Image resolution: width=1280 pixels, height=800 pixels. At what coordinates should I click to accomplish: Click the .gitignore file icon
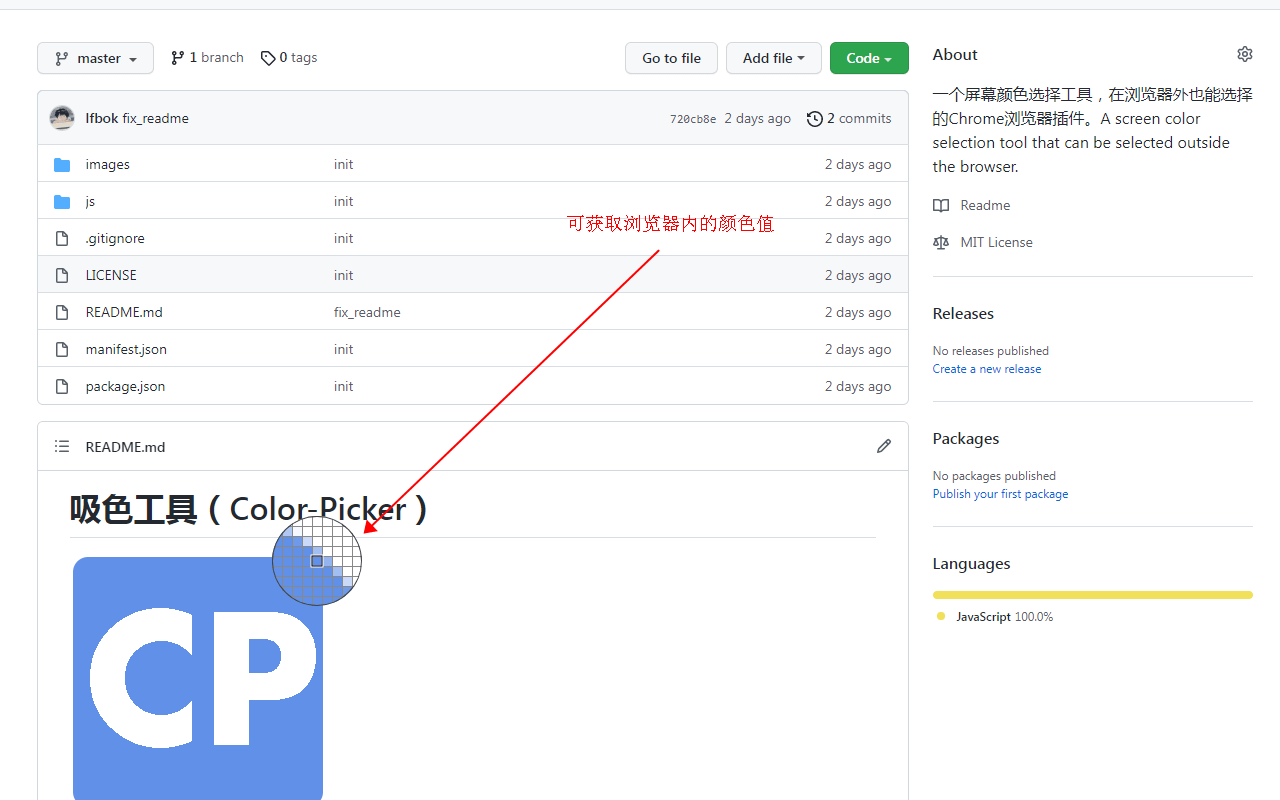click(62, 238)
